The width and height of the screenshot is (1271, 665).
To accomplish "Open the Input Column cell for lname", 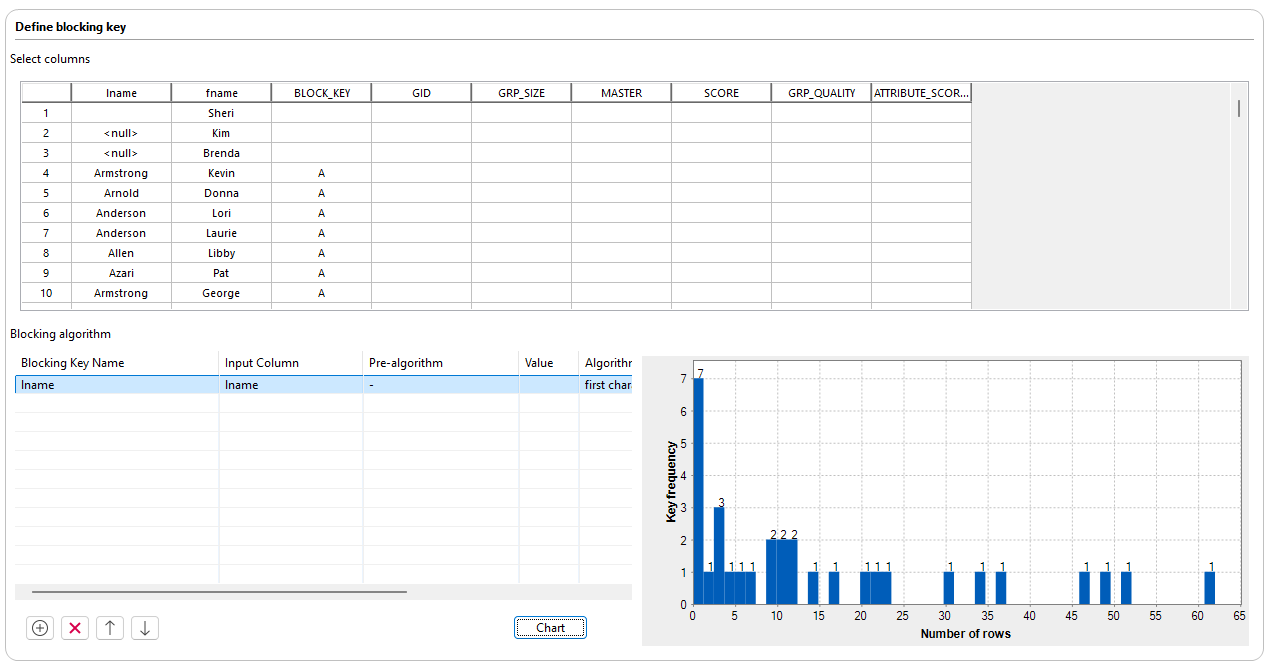I will click(x=290, y=385).
